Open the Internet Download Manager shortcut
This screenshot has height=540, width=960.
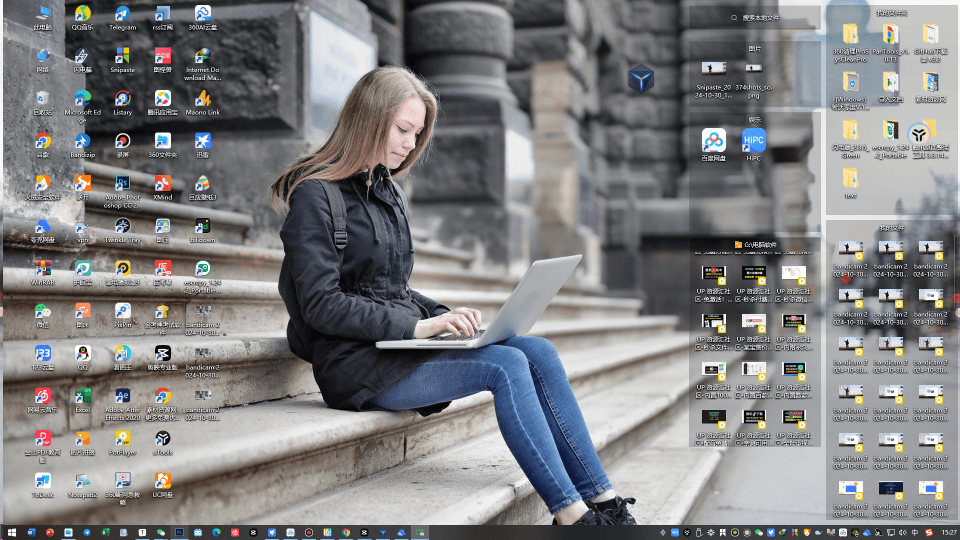coord(202,57)
